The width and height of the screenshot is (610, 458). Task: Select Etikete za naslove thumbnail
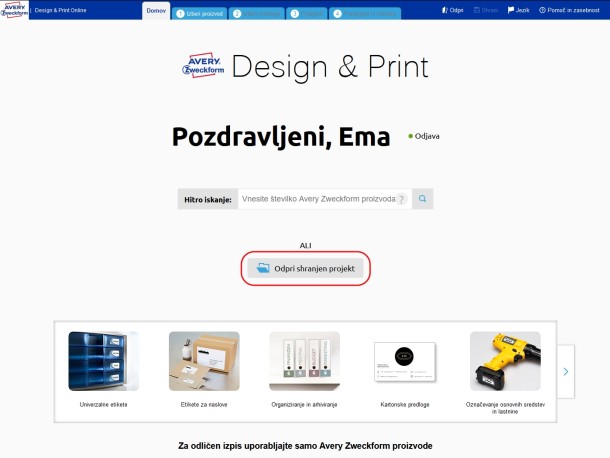(204, 361)
